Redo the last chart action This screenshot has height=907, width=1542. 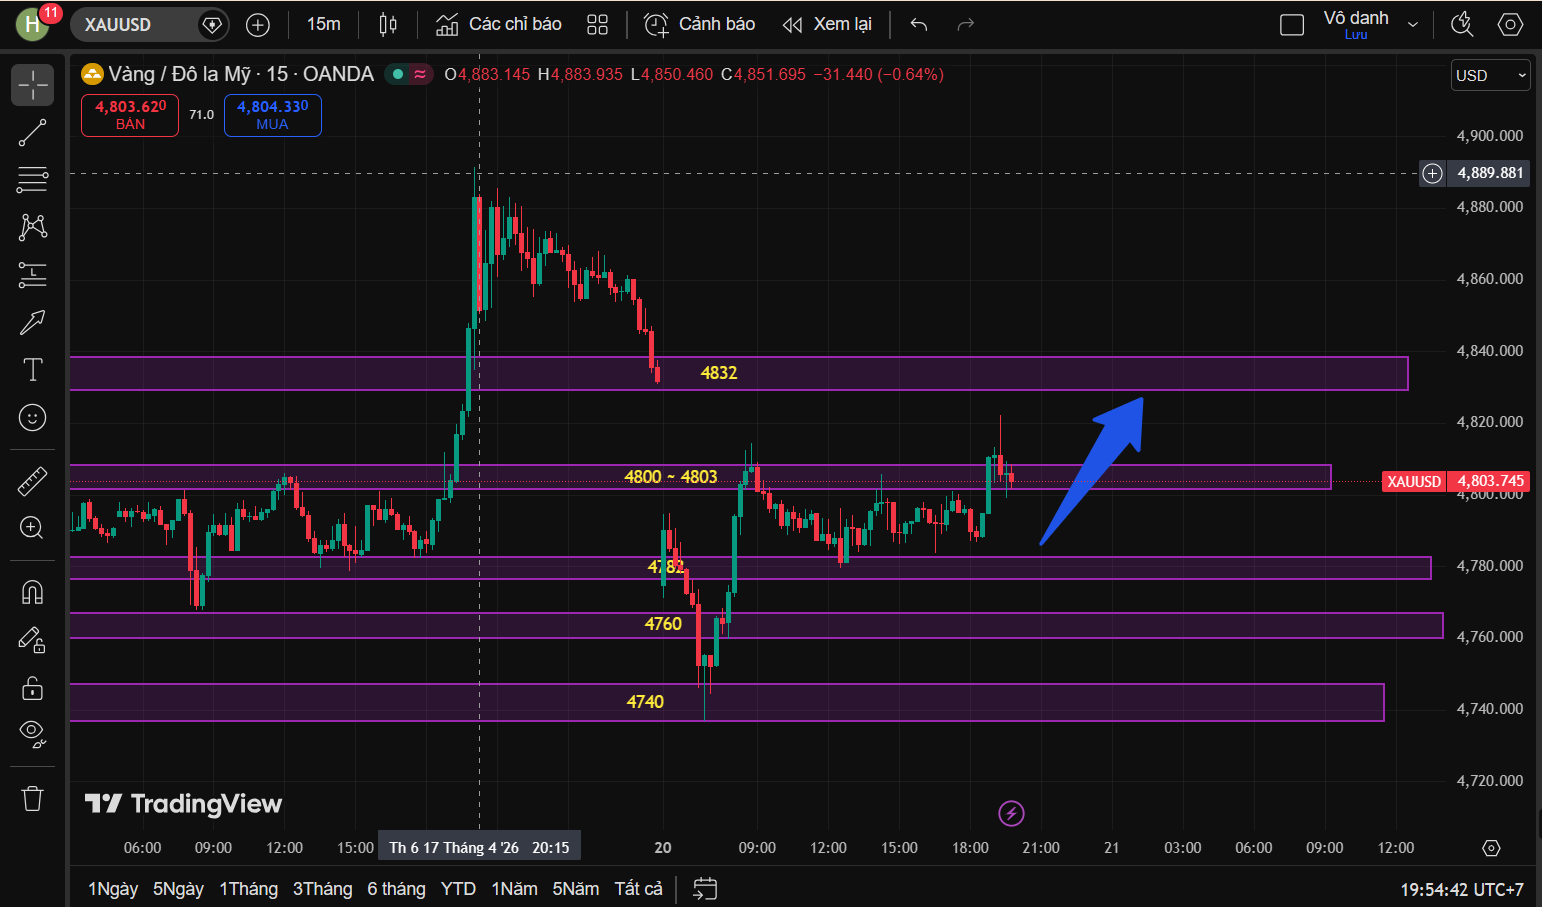click(965, 25)
